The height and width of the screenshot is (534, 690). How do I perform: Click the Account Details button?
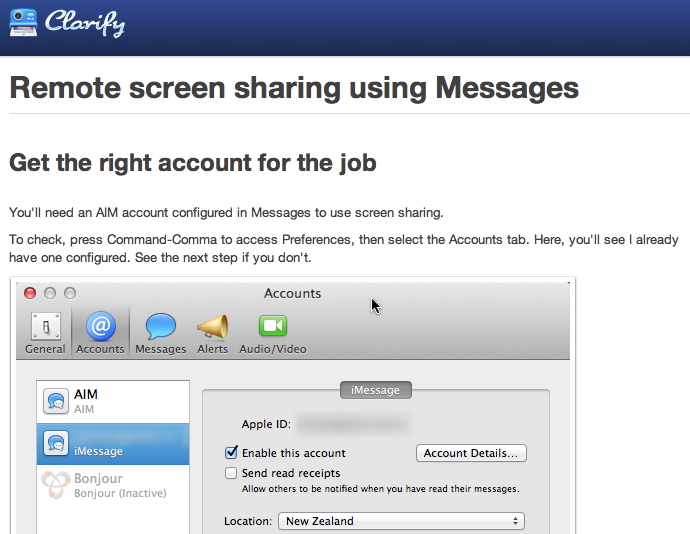pyautogui.click(x=470, y=453)
